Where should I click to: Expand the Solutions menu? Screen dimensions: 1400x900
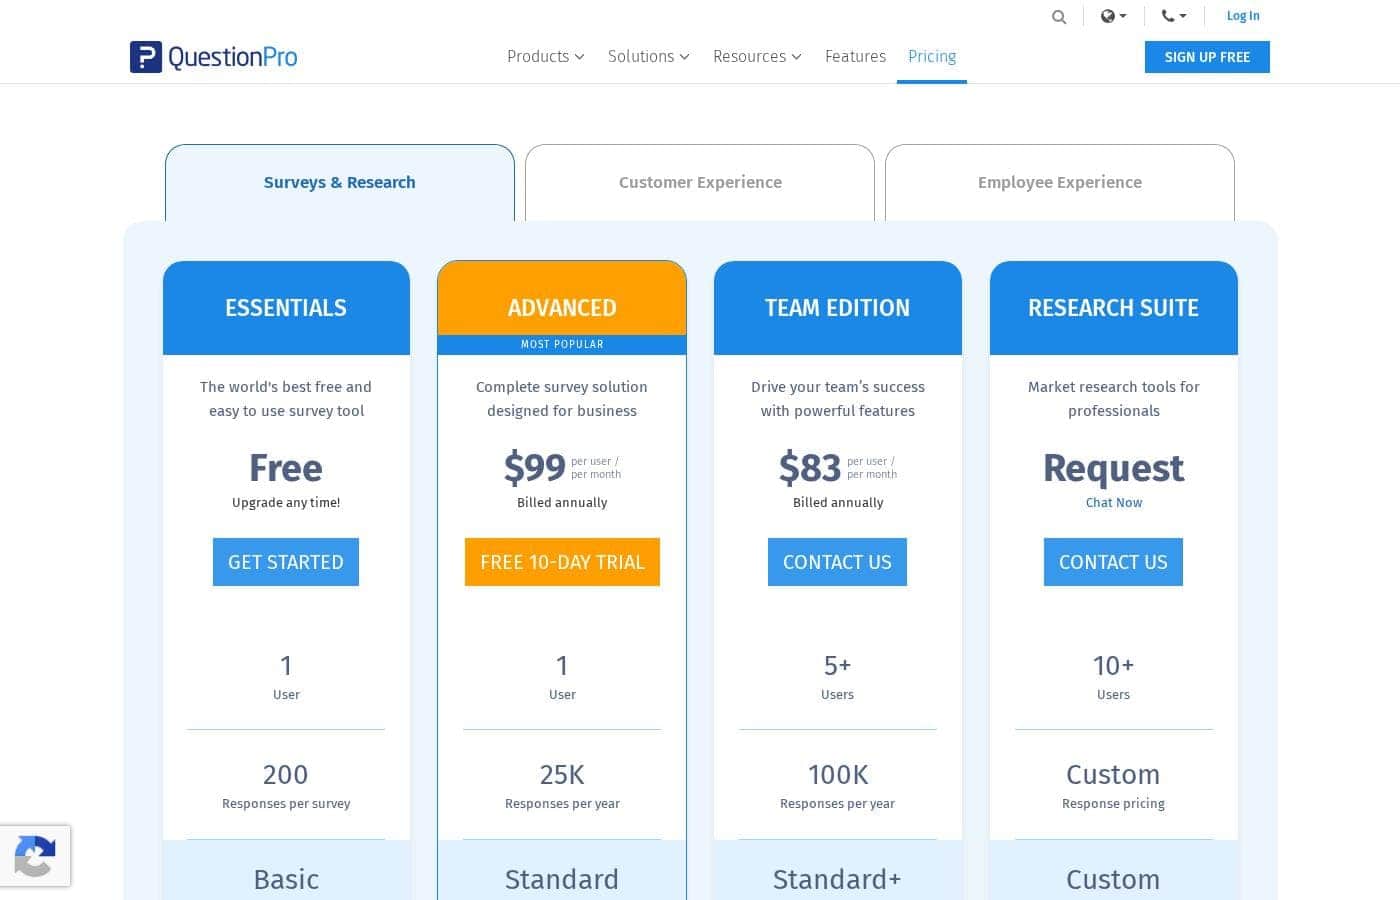coord(648,57)
